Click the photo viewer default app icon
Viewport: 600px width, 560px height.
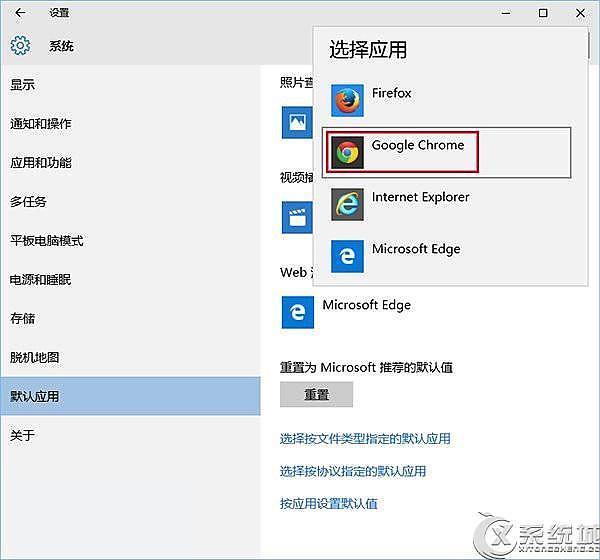(297, 122)
